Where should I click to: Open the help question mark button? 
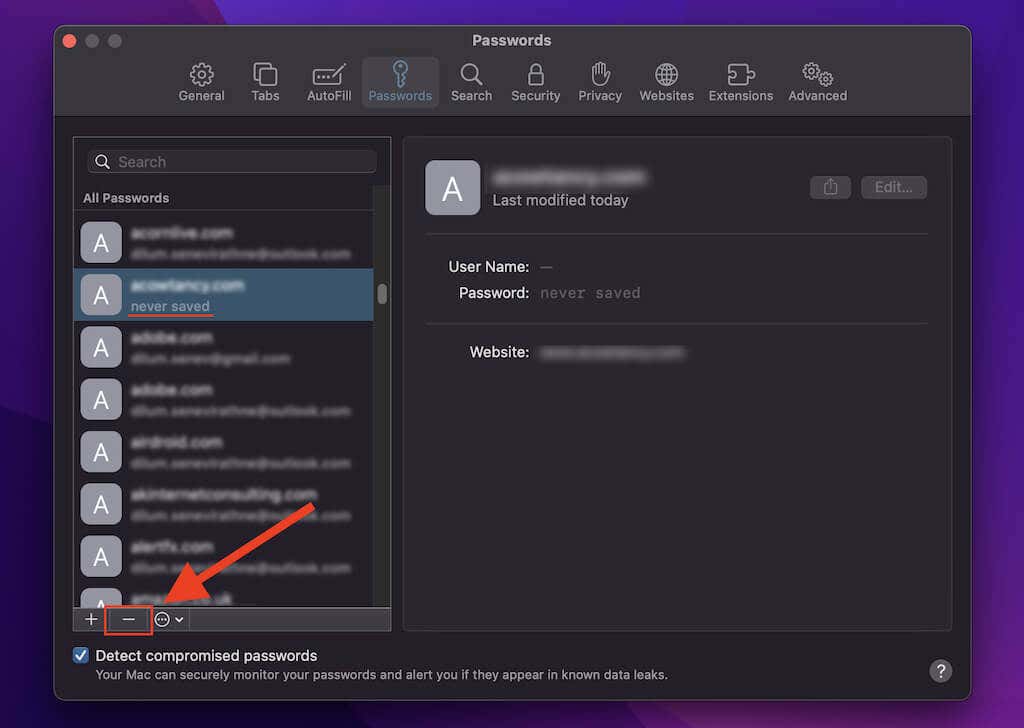[940, 671]
